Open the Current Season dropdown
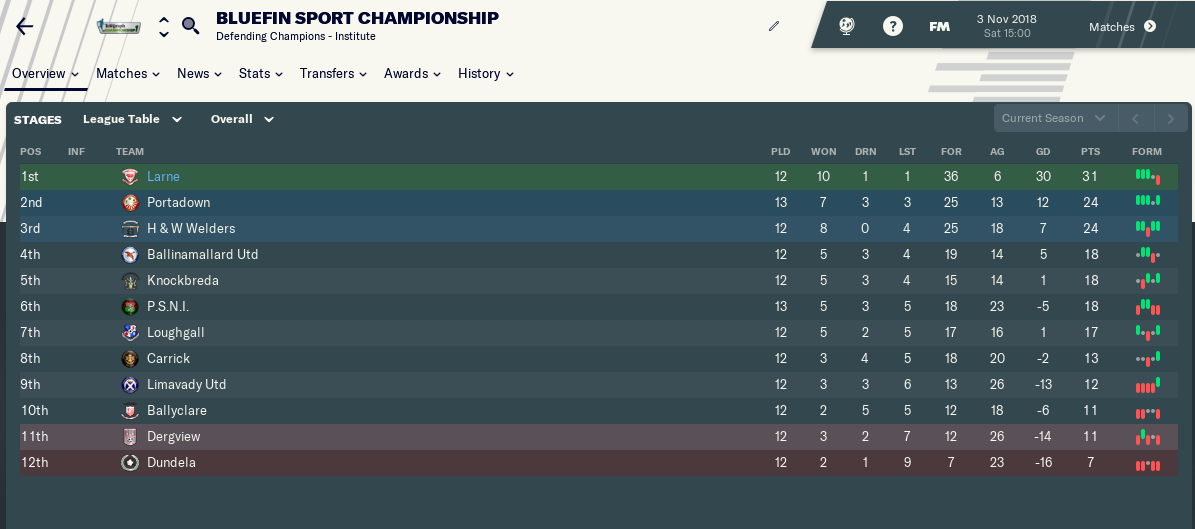Viewport: 1195px width, 529px height. coord(1054,118)
